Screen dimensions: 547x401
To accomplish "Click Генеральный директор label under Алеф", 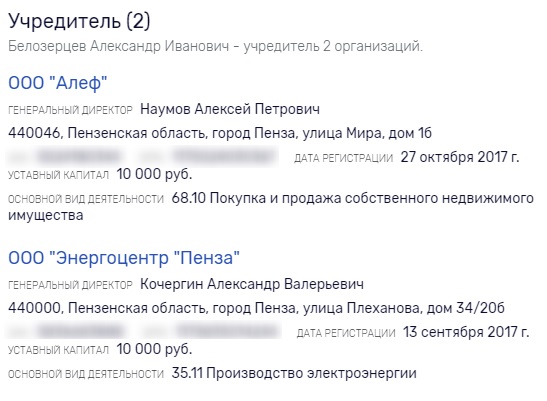I will (70, 110).
